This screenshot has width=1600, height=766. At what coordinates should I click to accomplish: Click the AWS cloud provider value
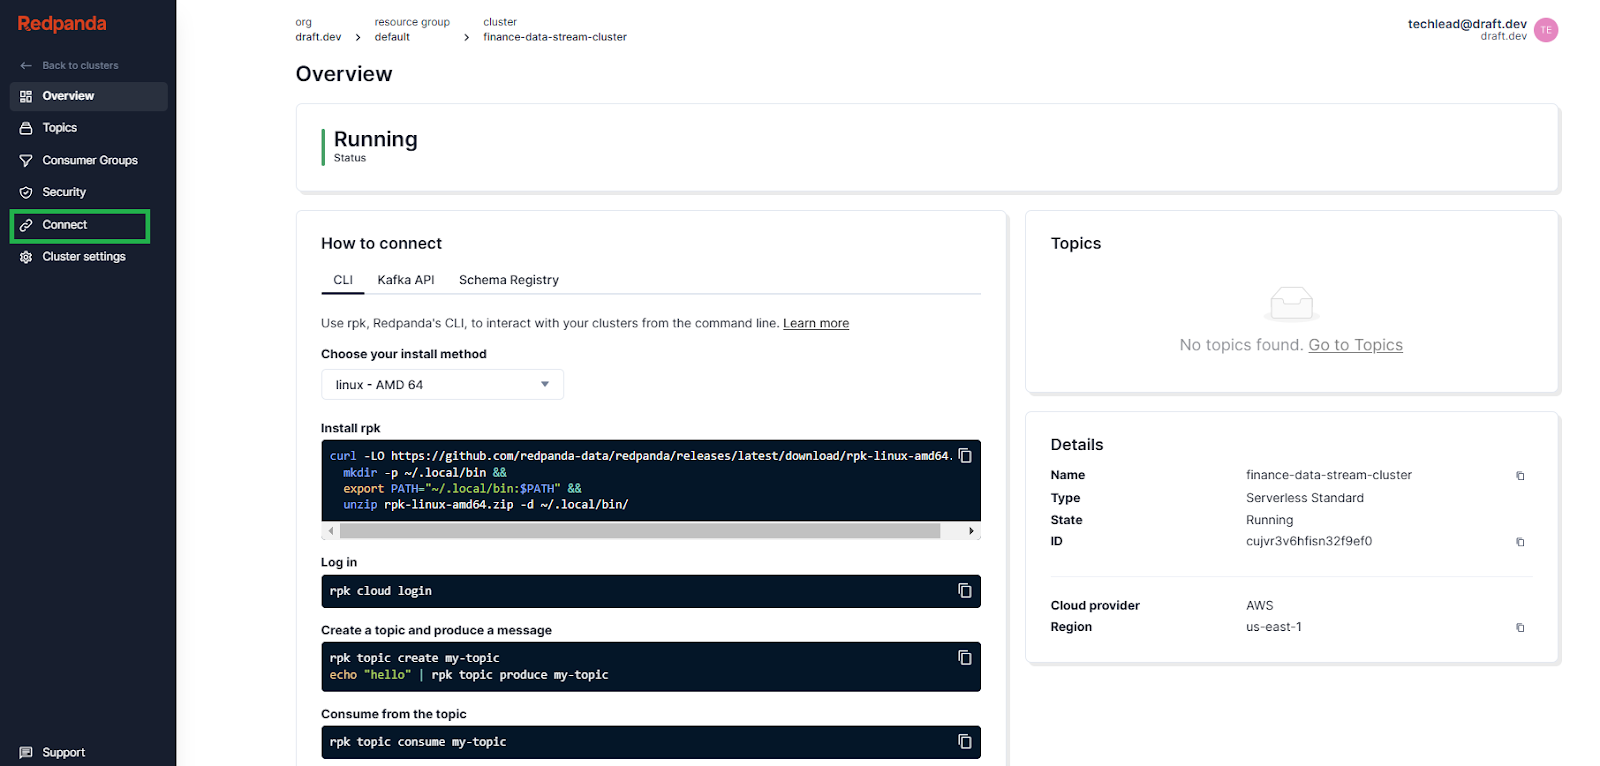[1260, 606]
